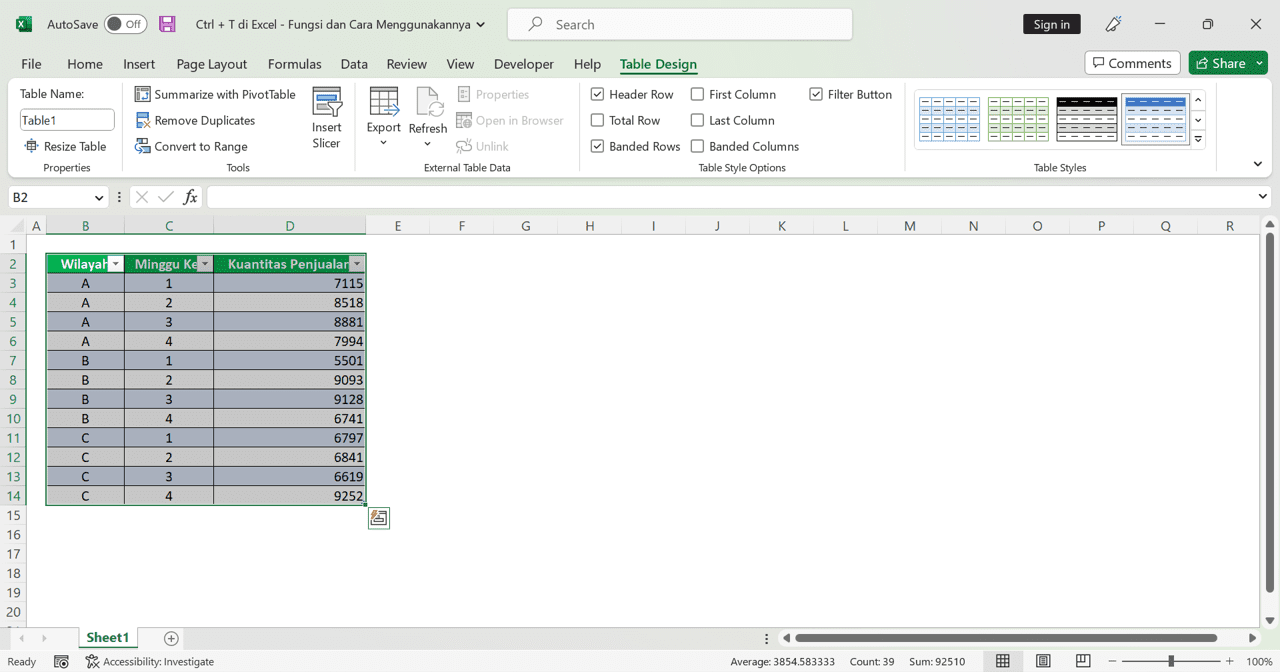Switch to the Insert tab
This screenshot has width=1280, height=672.
(x=139, y=64)
